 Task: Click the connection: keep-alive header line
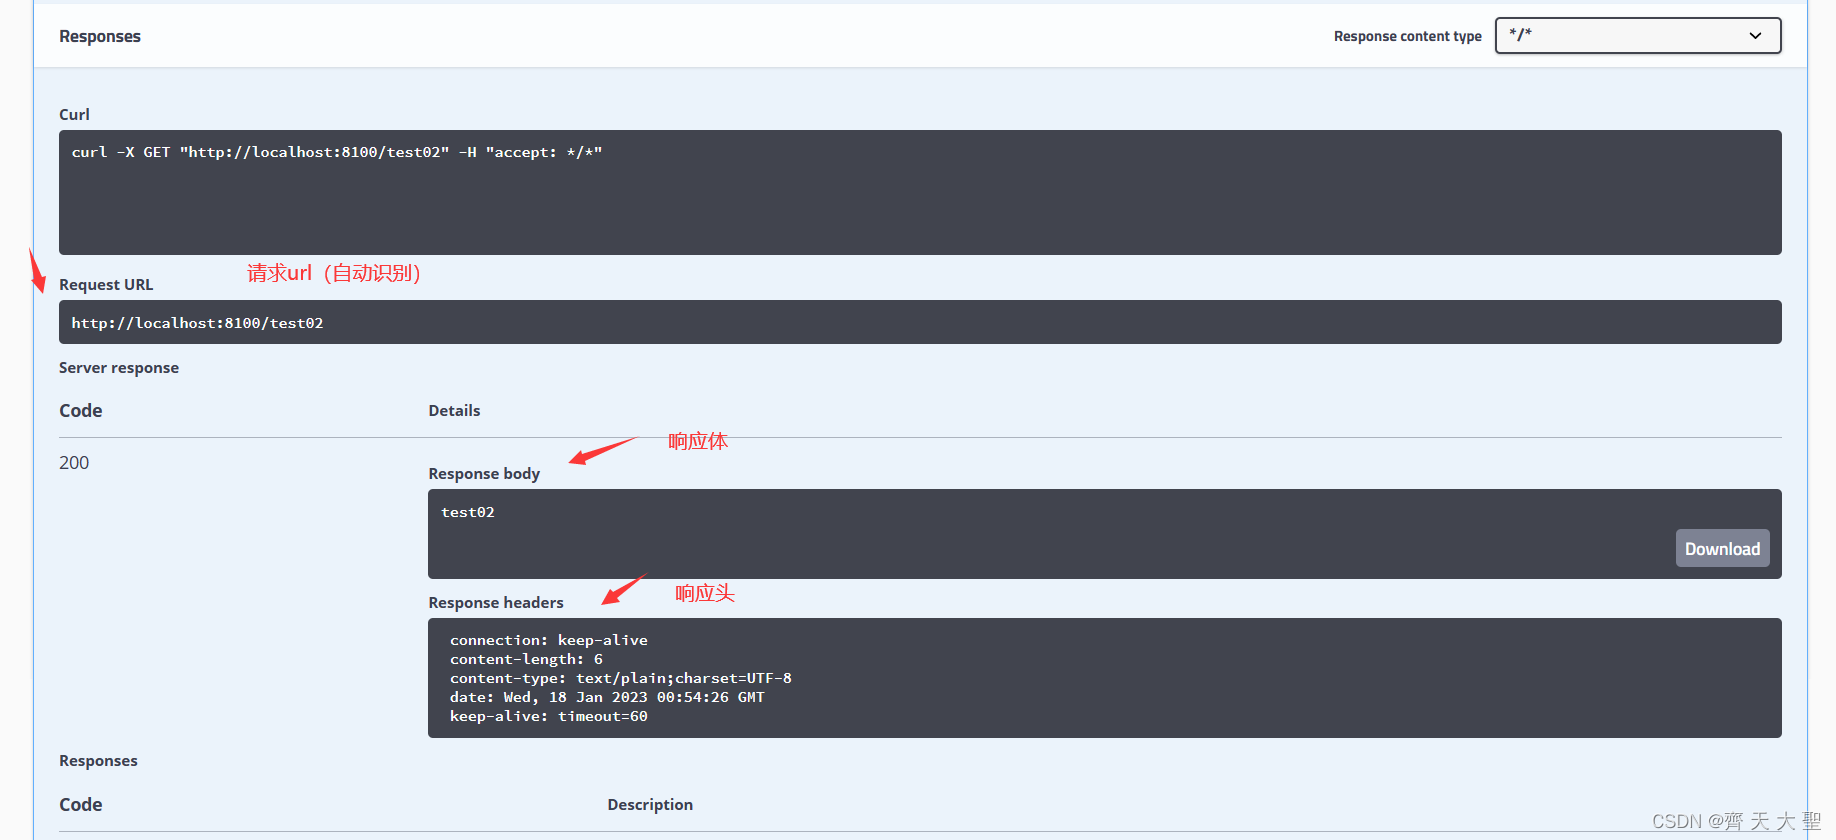pos(549,640)
